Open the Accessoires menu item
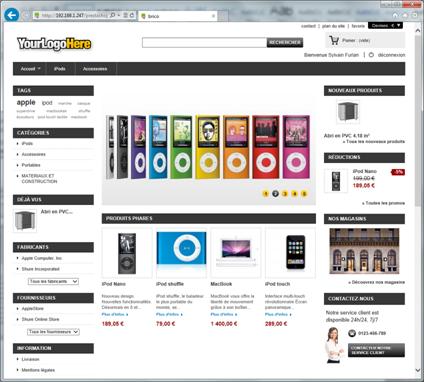This screenshot has width=424, height=382. 95,69
